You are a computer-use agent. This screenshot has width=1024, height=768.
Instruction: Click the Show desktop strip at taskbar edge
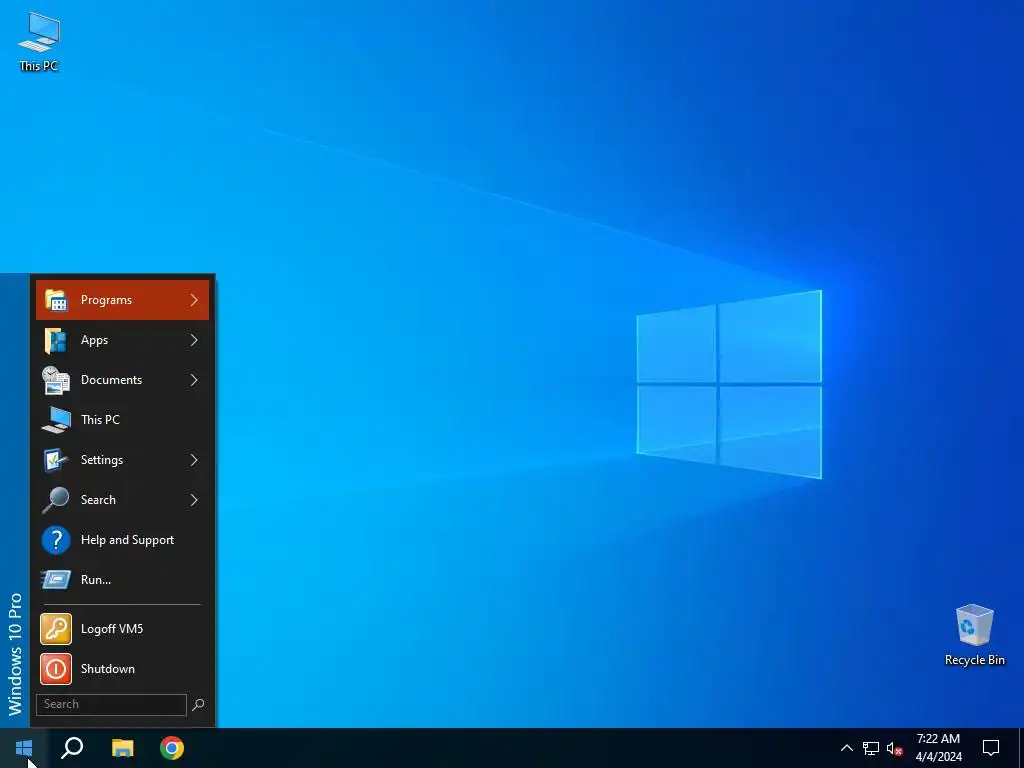click(x=1021, y=748)
